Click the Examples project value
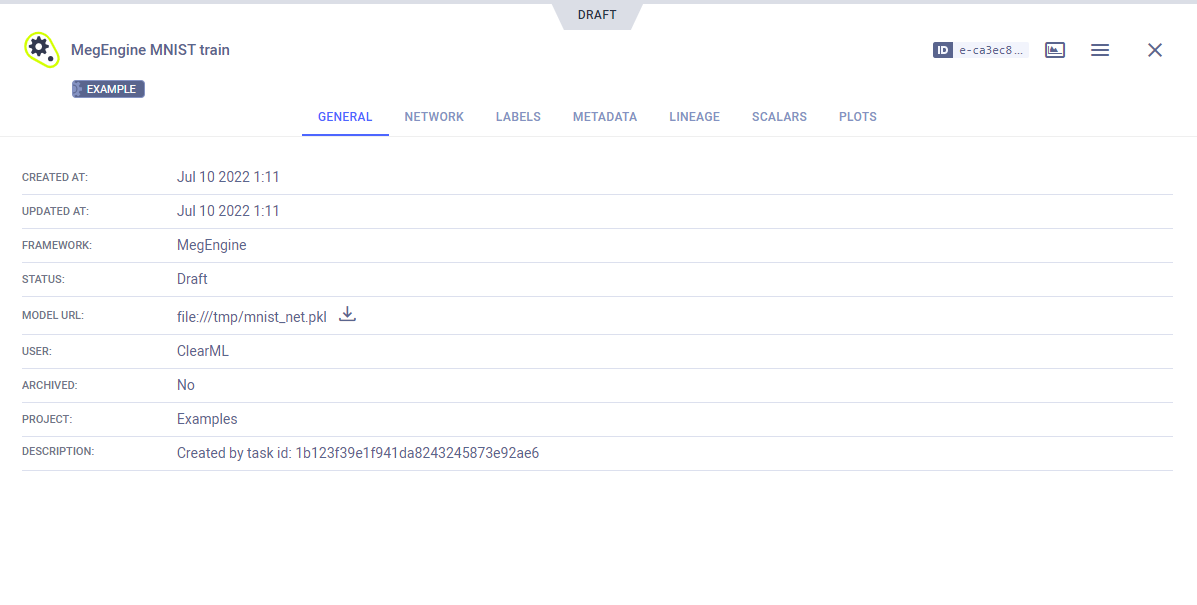Viewport: 1197px width, 605px height. 207,419
